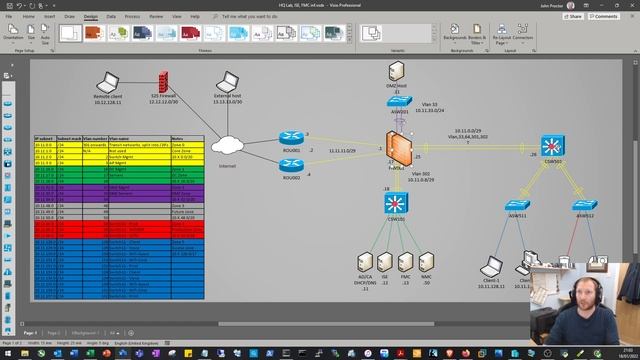Image resolution: width=640 pixels, height=360 pixels.
Task: Click the horizontal scrollbar thumb
Action: (326, 324)
